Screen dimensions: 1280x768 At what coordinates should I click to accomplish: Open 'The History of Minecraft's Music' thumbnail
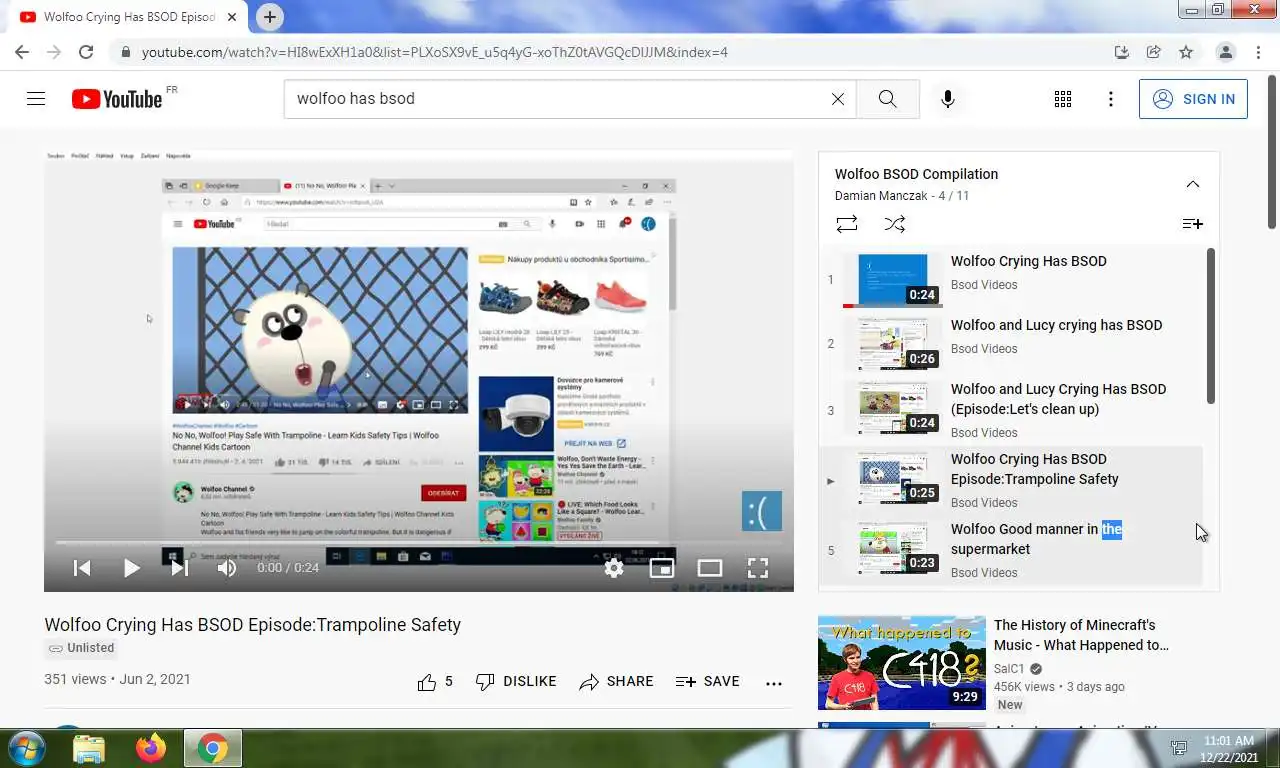(902, 663)
